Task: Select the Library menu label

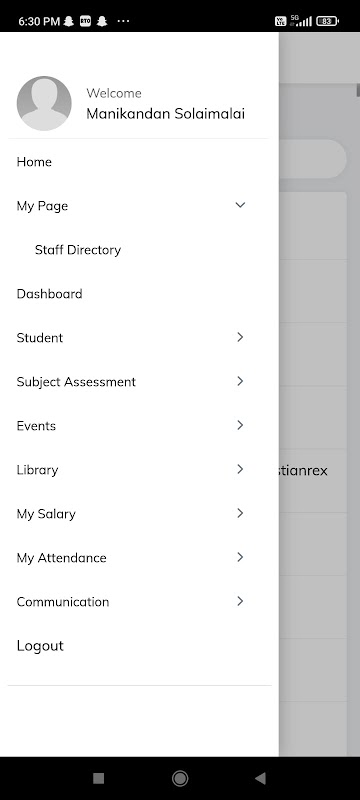Action: (x=37, y=470)
